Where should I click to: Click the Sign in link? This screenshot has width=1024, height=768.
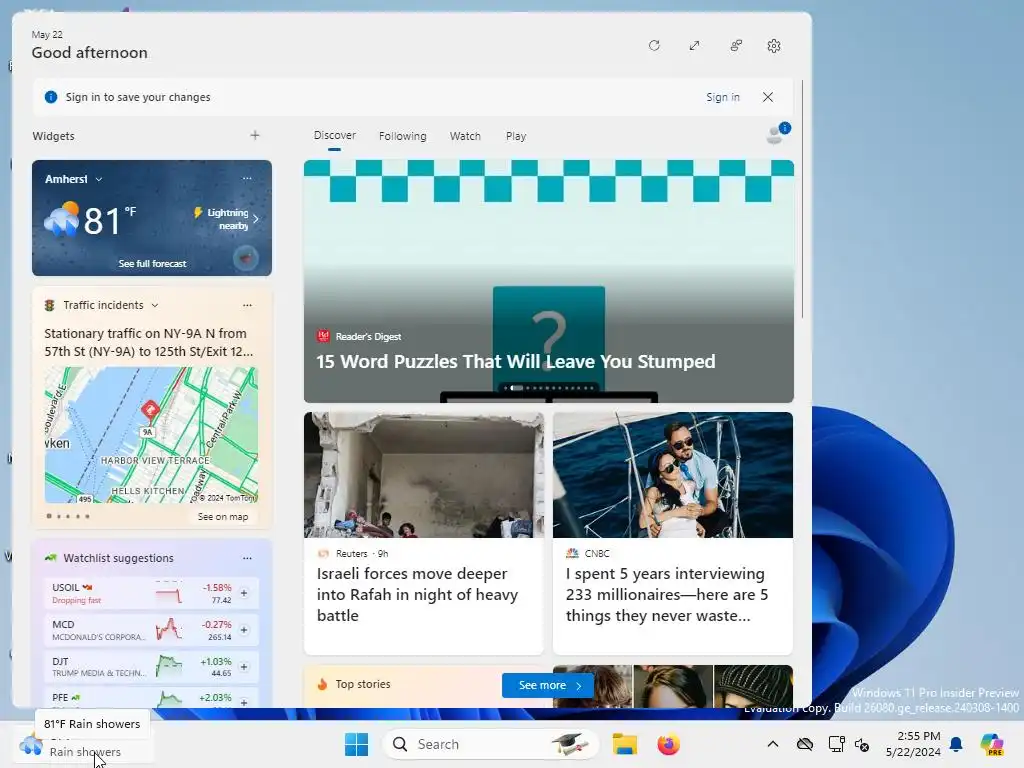[722, 97]
